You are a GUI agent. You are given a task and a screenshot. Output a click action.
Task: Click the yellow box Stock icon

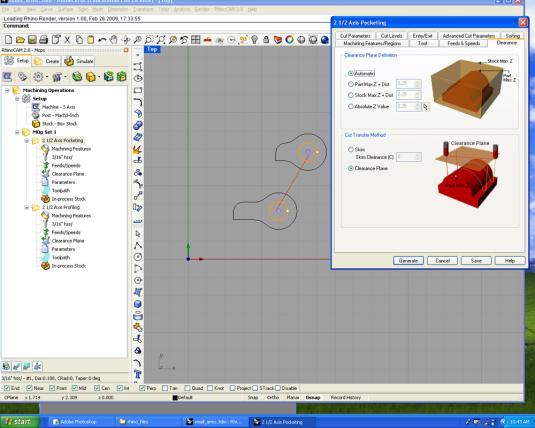click(90, 76)
